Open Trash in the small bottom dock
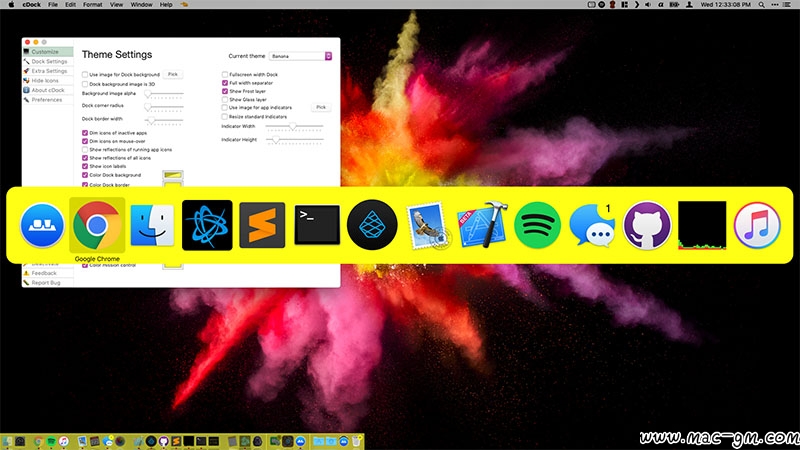800x450 pixels. coord(356,441)
